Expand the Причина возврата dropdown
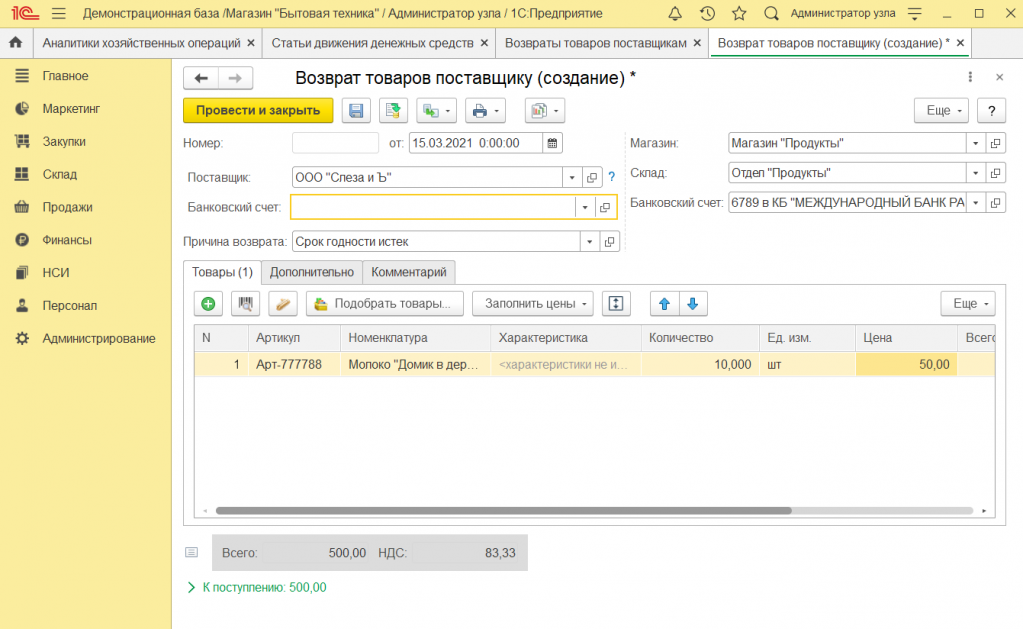 590,242
